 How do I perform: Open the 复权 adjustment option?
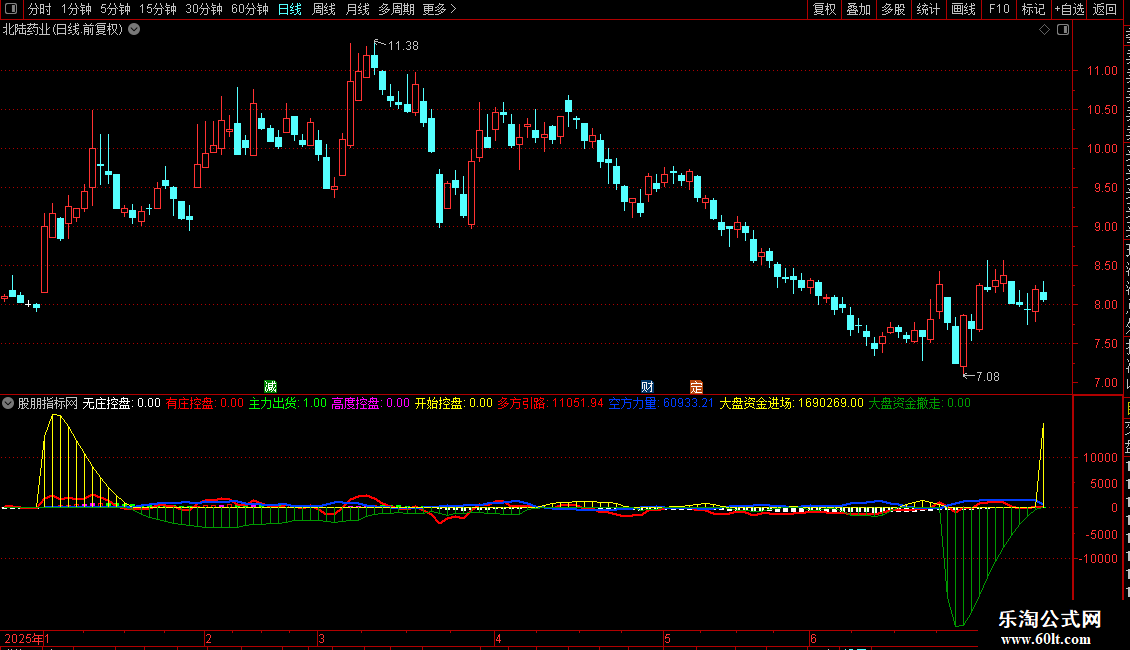(824, 9)
